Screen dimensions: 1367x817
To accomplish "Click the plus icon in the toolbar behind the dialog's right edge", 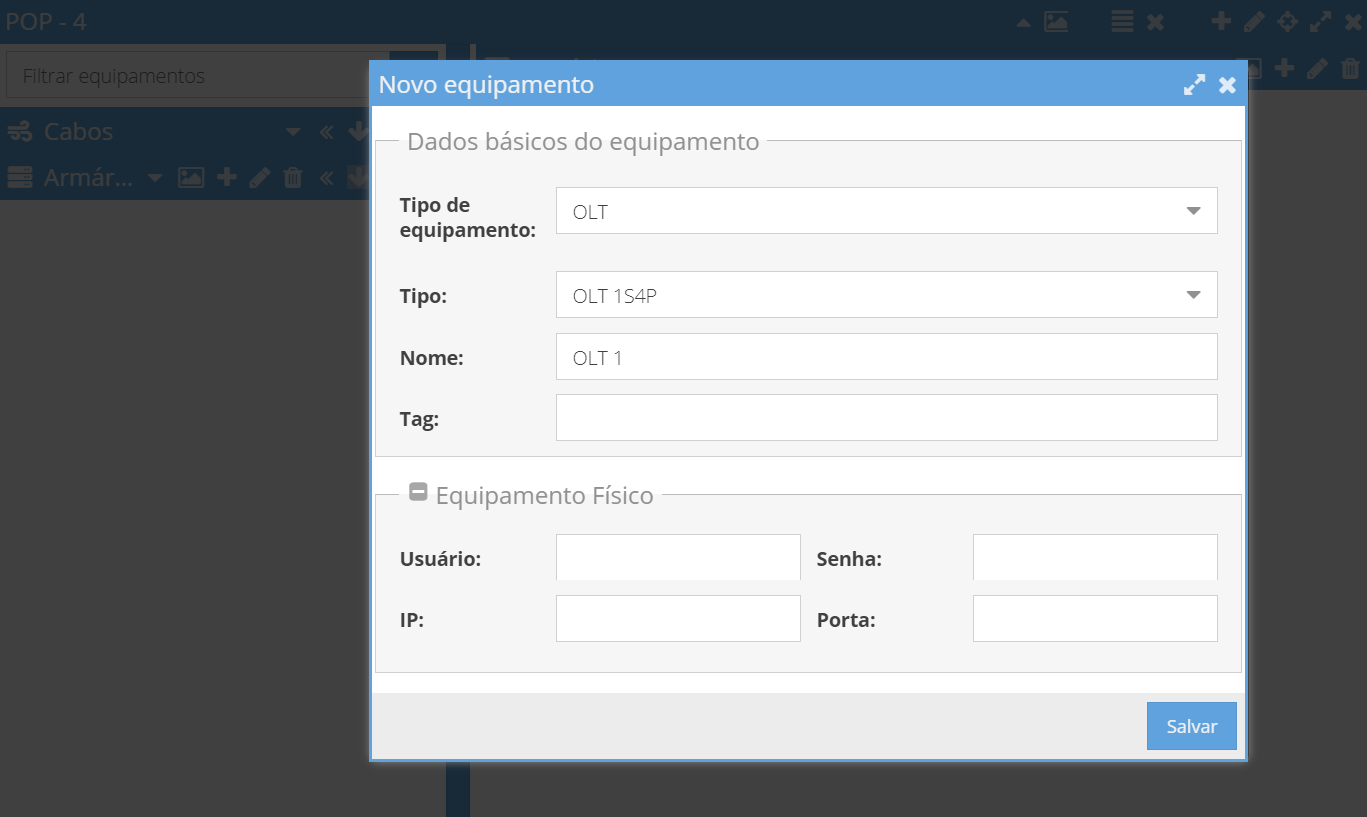I will click(1285, 68).
